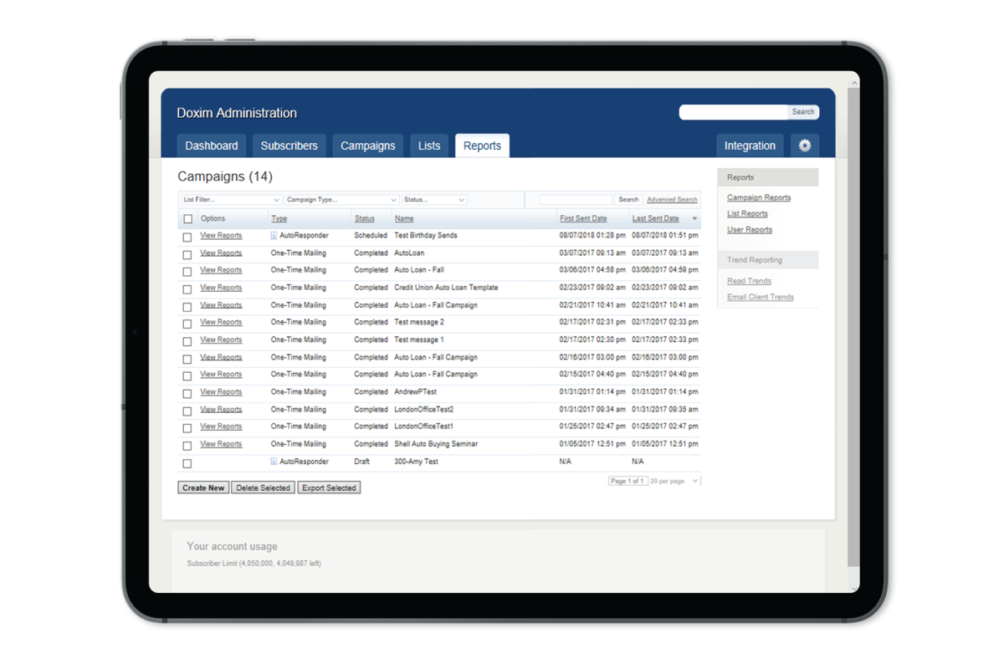Open the Status filter dropdown
The image size is (1004, 669).
click(x=433, y=199)
